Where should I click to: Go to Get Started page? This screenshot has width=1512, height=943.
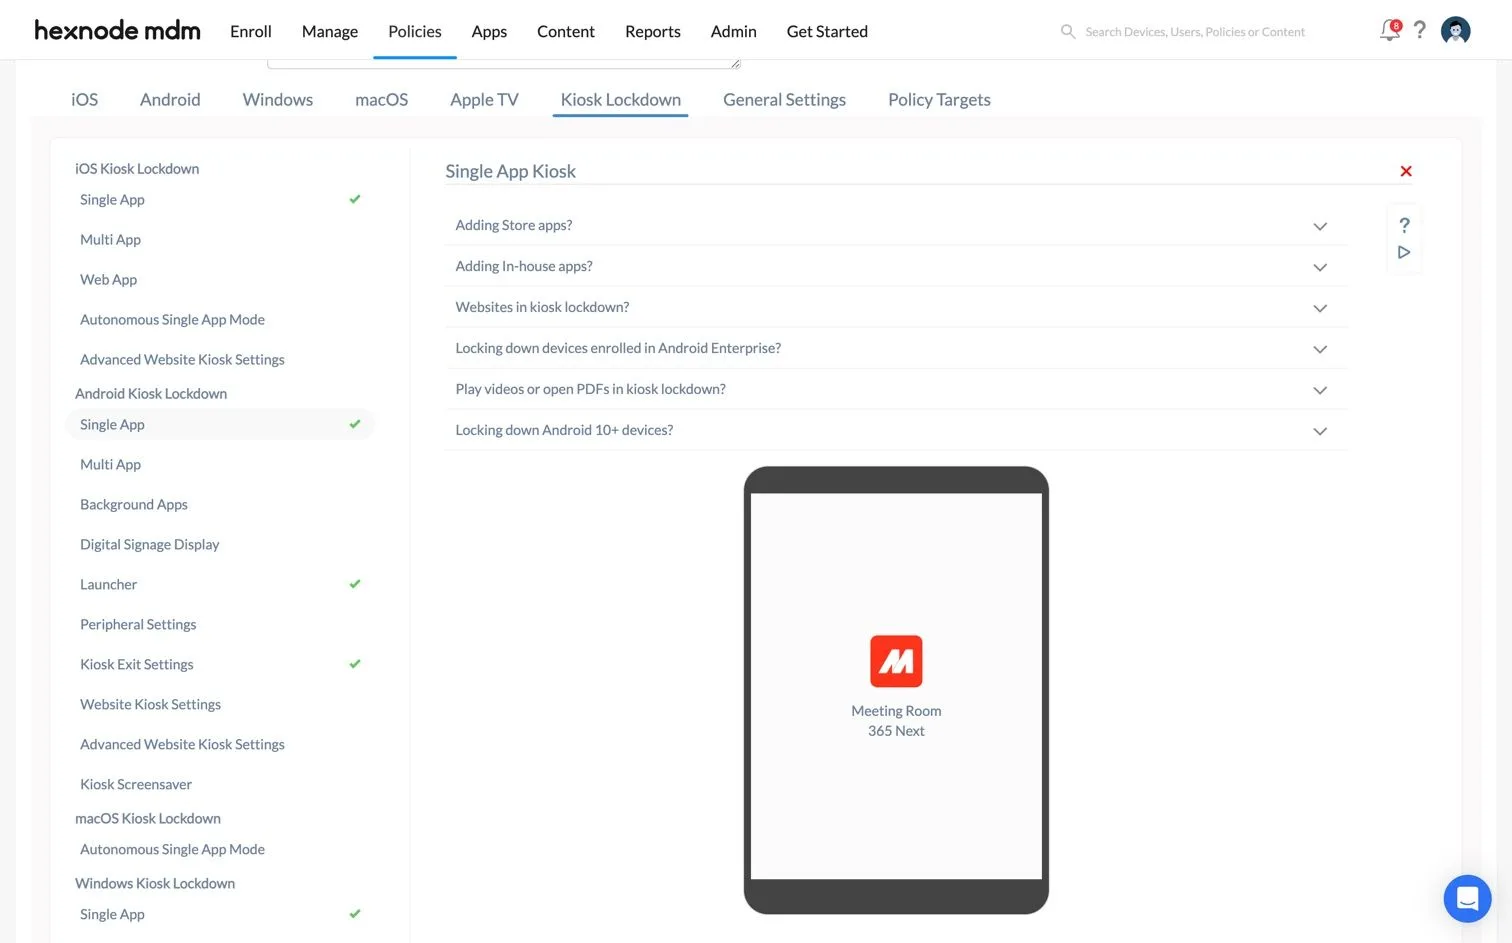point(827,31)
